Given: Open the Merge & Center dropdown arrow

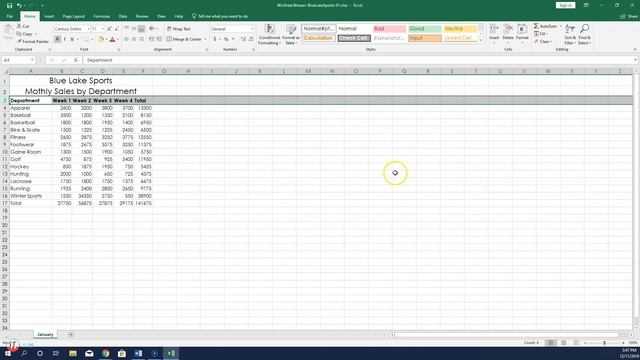Looking at the screenshot, I should 205,39.
